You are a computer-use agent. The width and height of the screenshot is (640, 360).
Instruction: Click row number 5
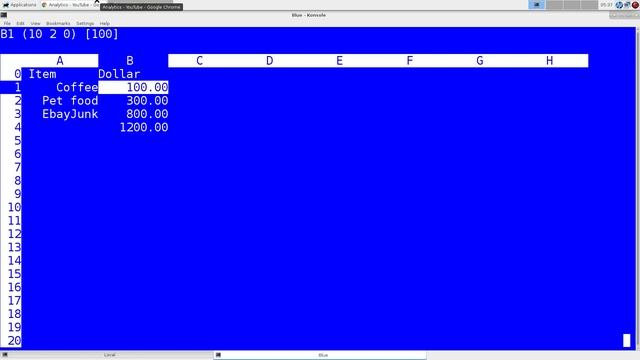(17, 141)
